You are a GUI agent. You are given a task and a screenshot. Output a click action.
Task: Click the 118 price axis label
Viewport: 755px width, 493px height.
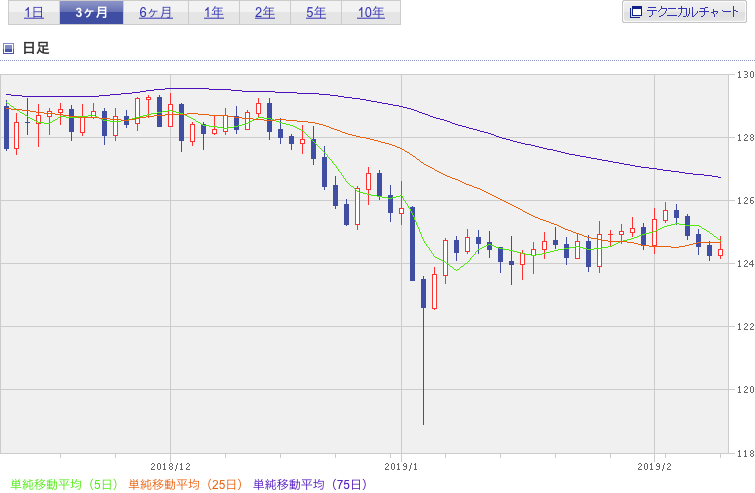[745, 453]
